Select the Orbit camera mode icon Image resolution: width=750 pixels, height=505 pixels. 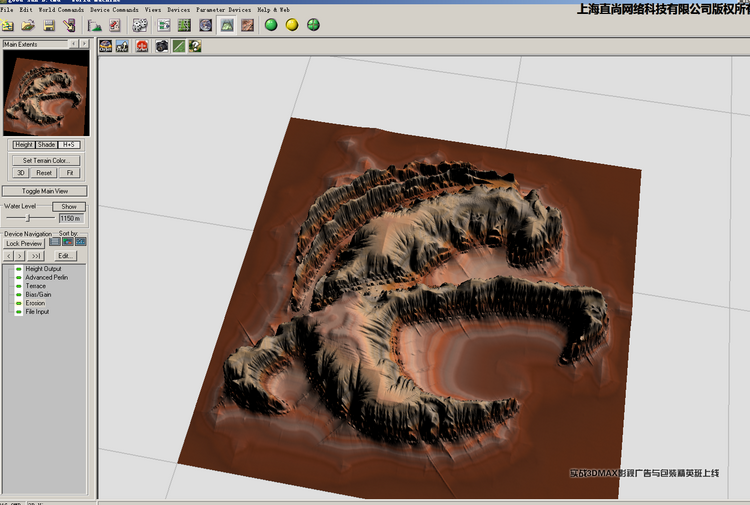[105, 46]
